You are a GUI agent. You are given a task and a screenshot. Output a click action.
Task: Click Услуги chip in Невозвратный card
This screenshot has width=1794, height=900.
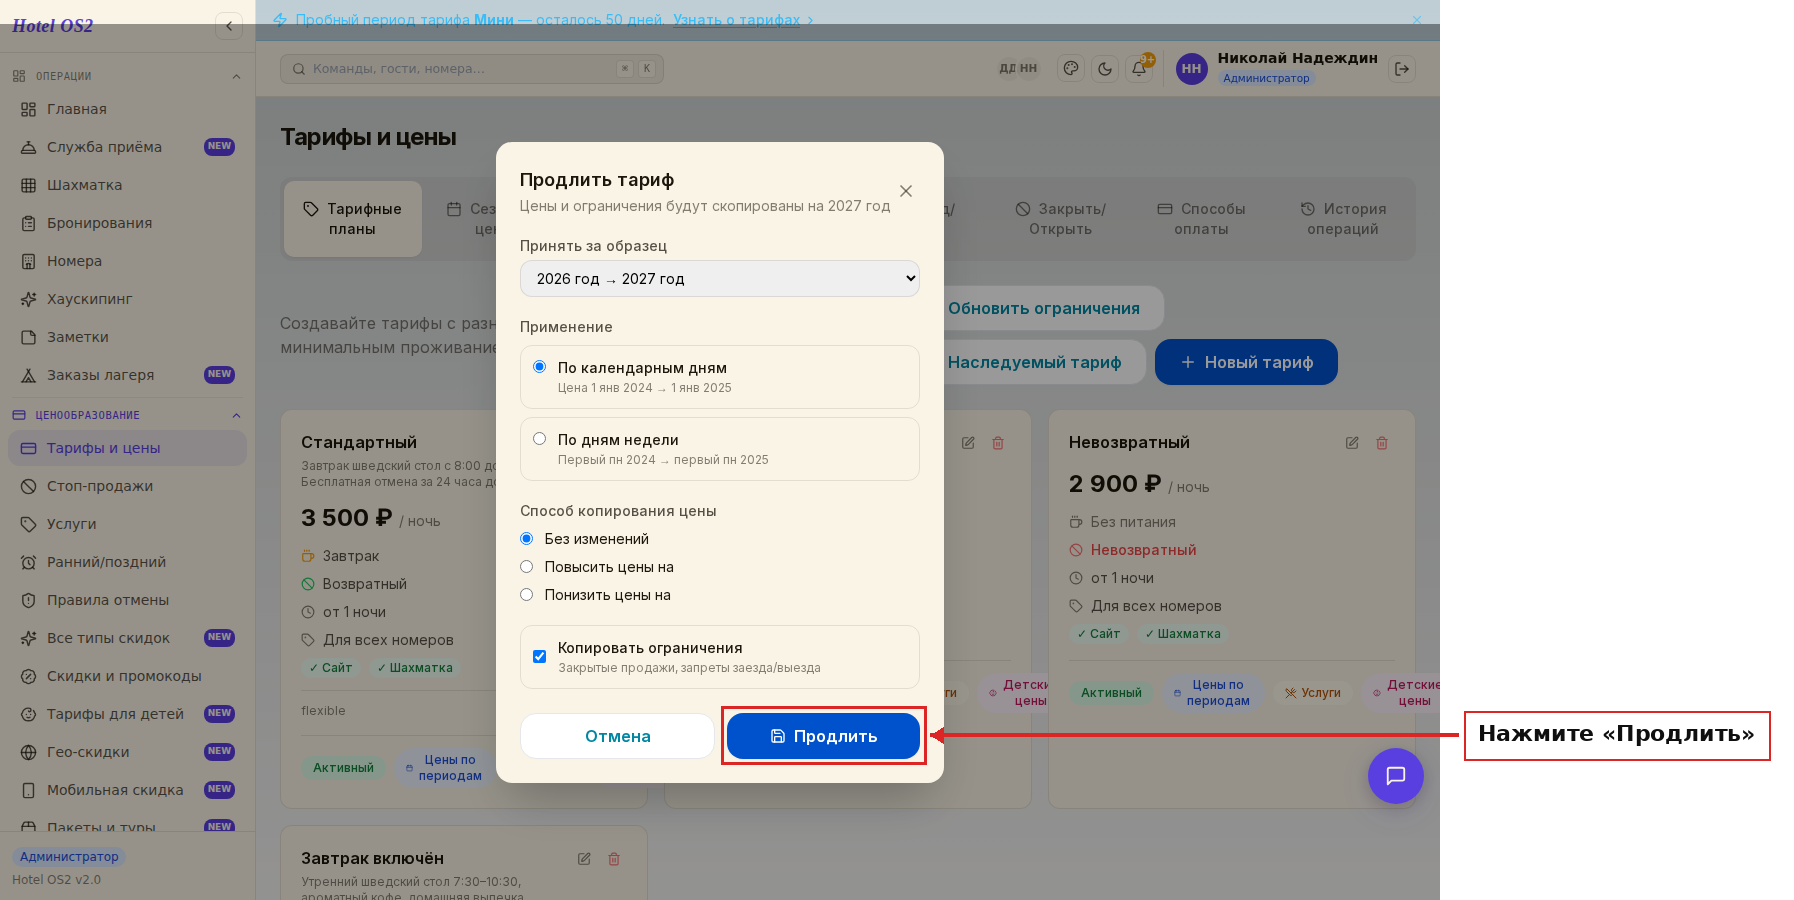(1313, 693)
